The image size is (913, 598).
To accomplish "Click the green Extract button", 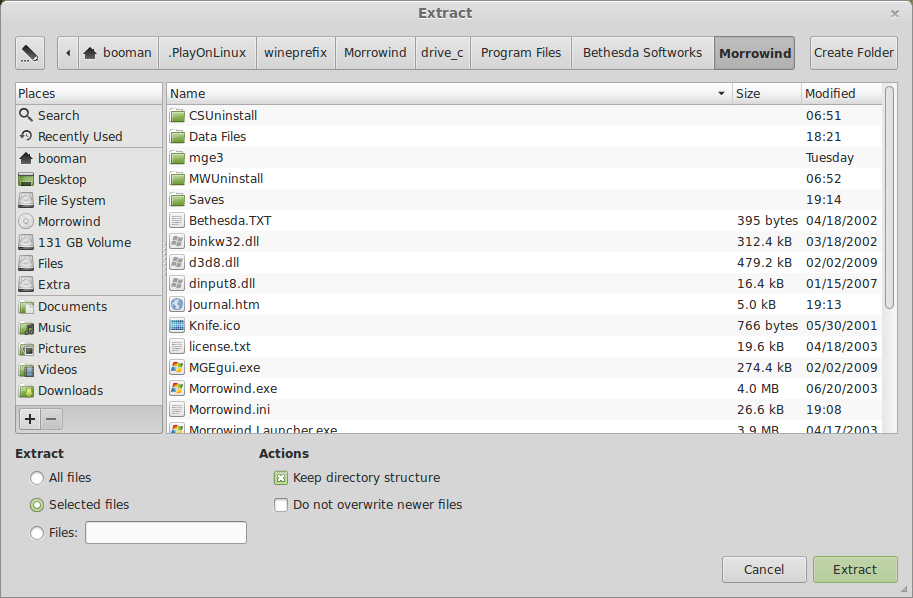I will click(855, 569).
